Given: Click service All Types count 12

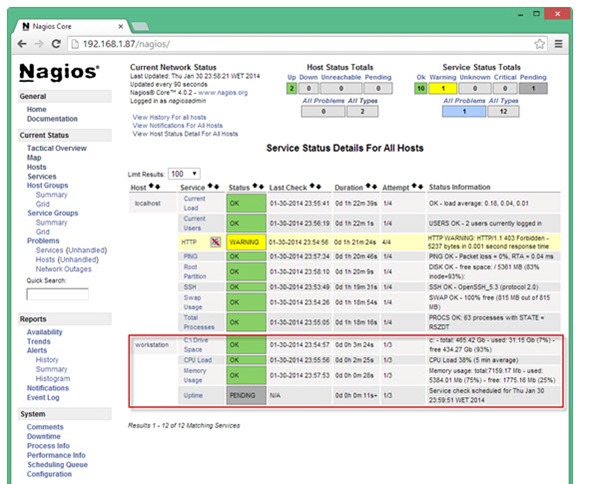Looking at the screenshot, I should [x=503, y=111].
